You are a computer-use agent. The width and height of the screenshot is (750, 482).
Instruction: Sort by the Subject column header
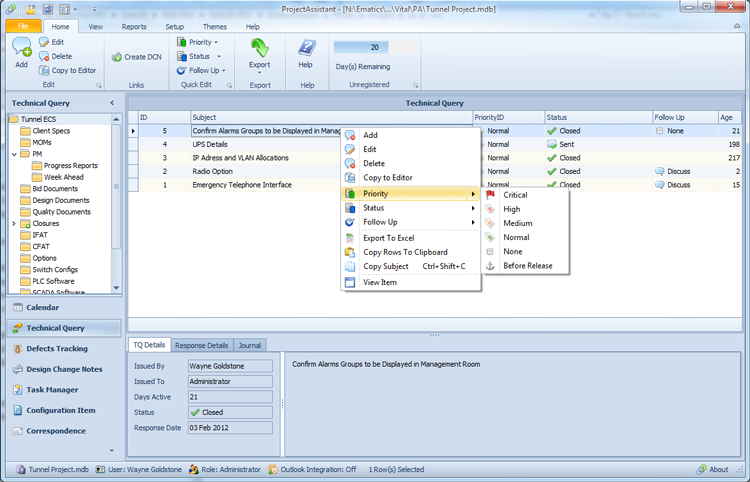pyautogui.click(x=331, y=118)
